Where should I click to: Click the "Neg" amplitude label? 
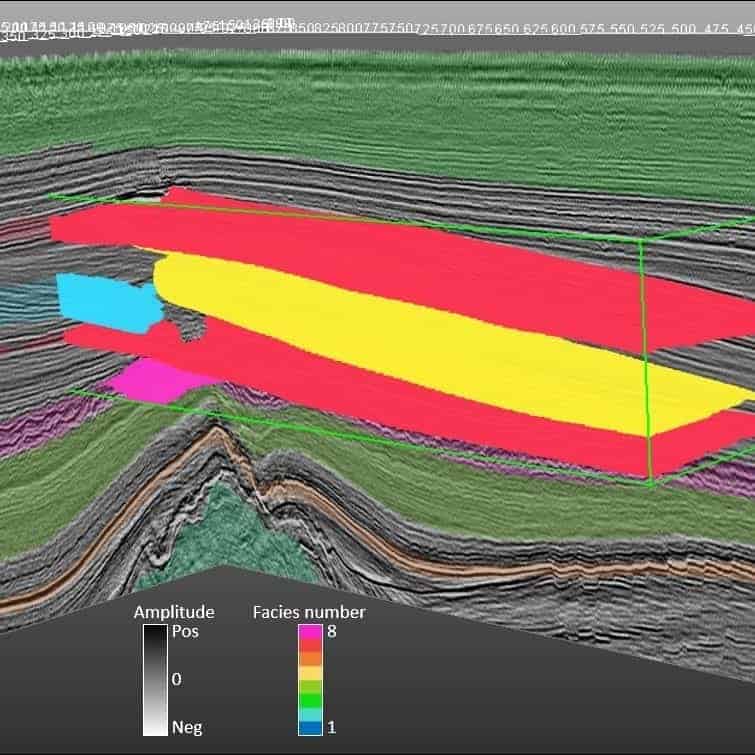[187, 727]
